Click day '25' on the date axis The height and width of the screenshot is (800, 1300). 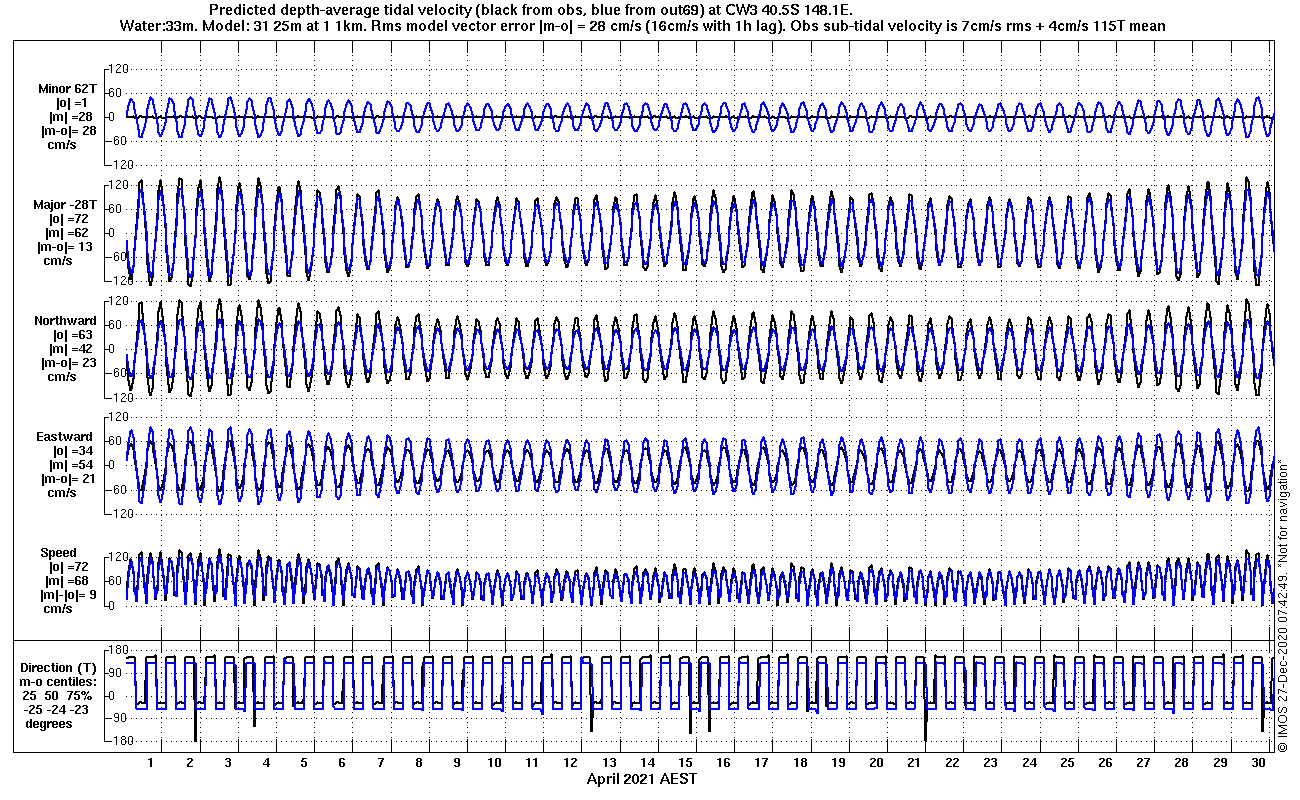tap(1067, 763)
